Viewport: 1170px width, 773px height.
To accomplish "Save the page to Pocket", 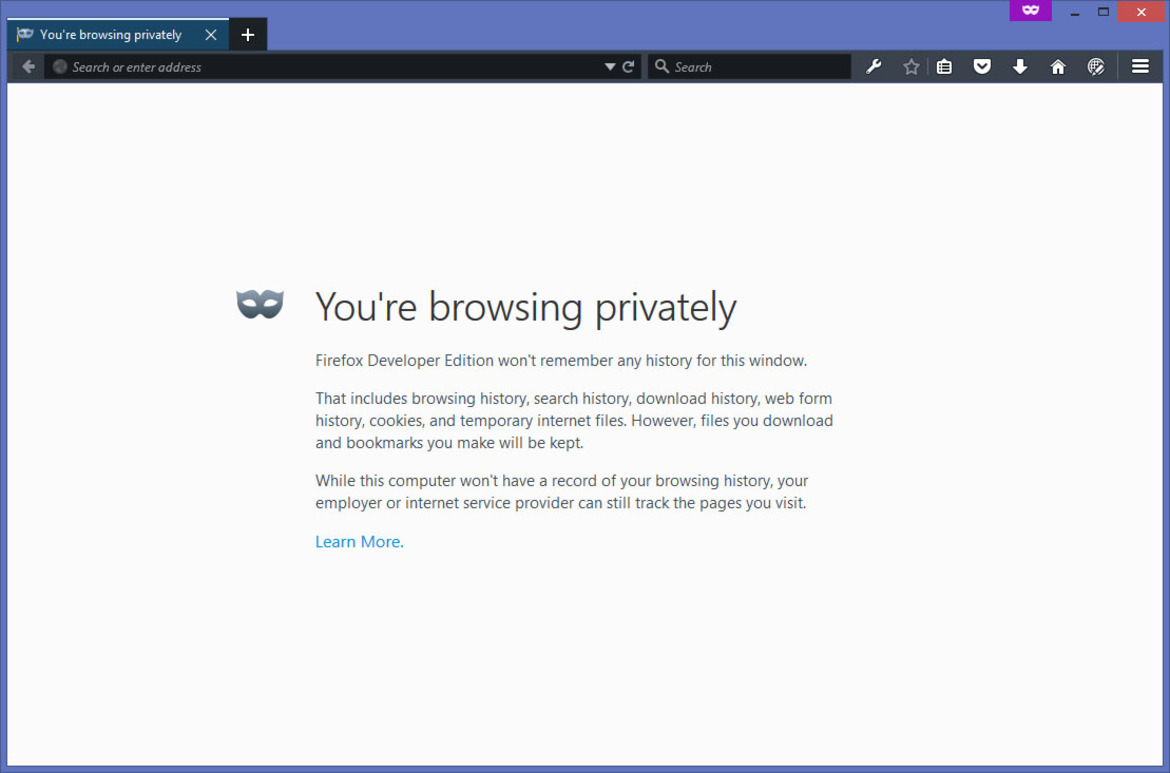I will [982, 66].
